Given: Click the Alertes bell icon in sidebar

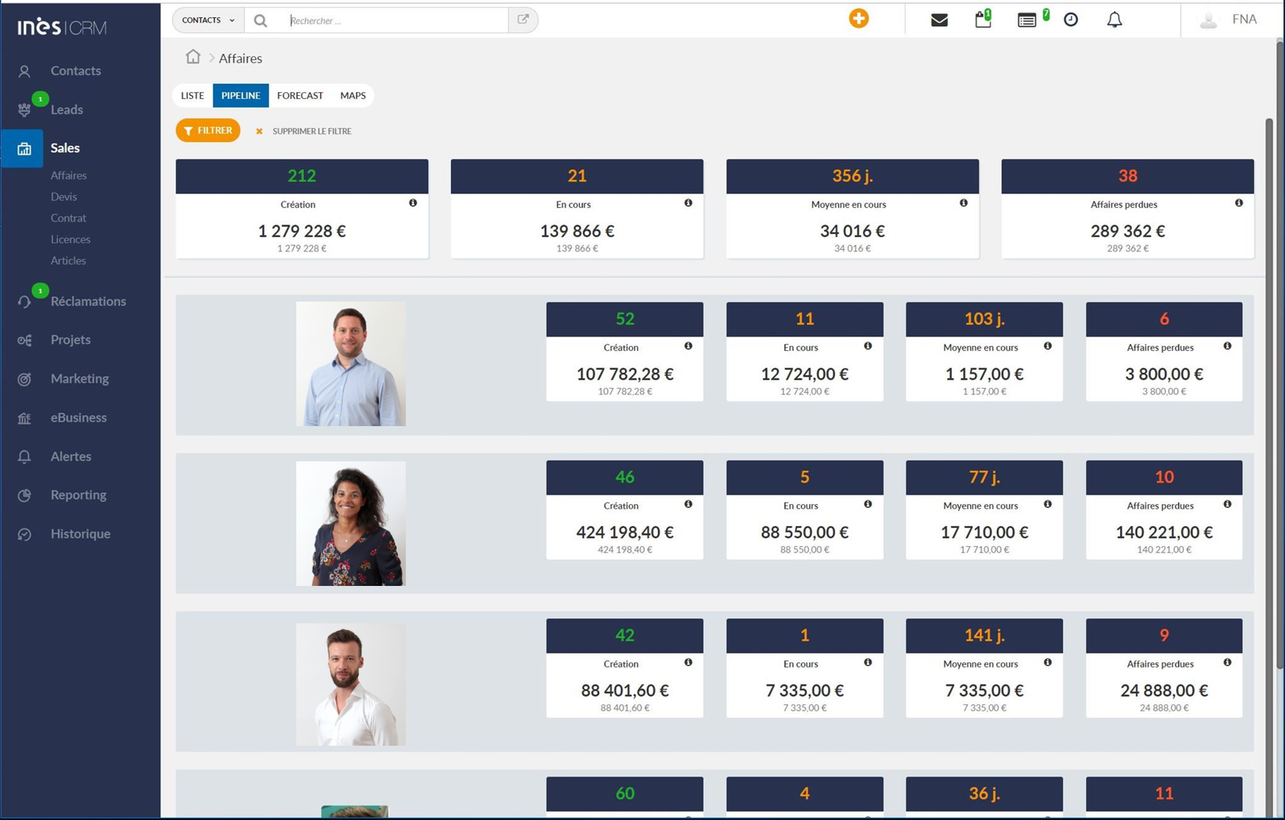Looking at the screenshot, I should (x=25, y=456).
